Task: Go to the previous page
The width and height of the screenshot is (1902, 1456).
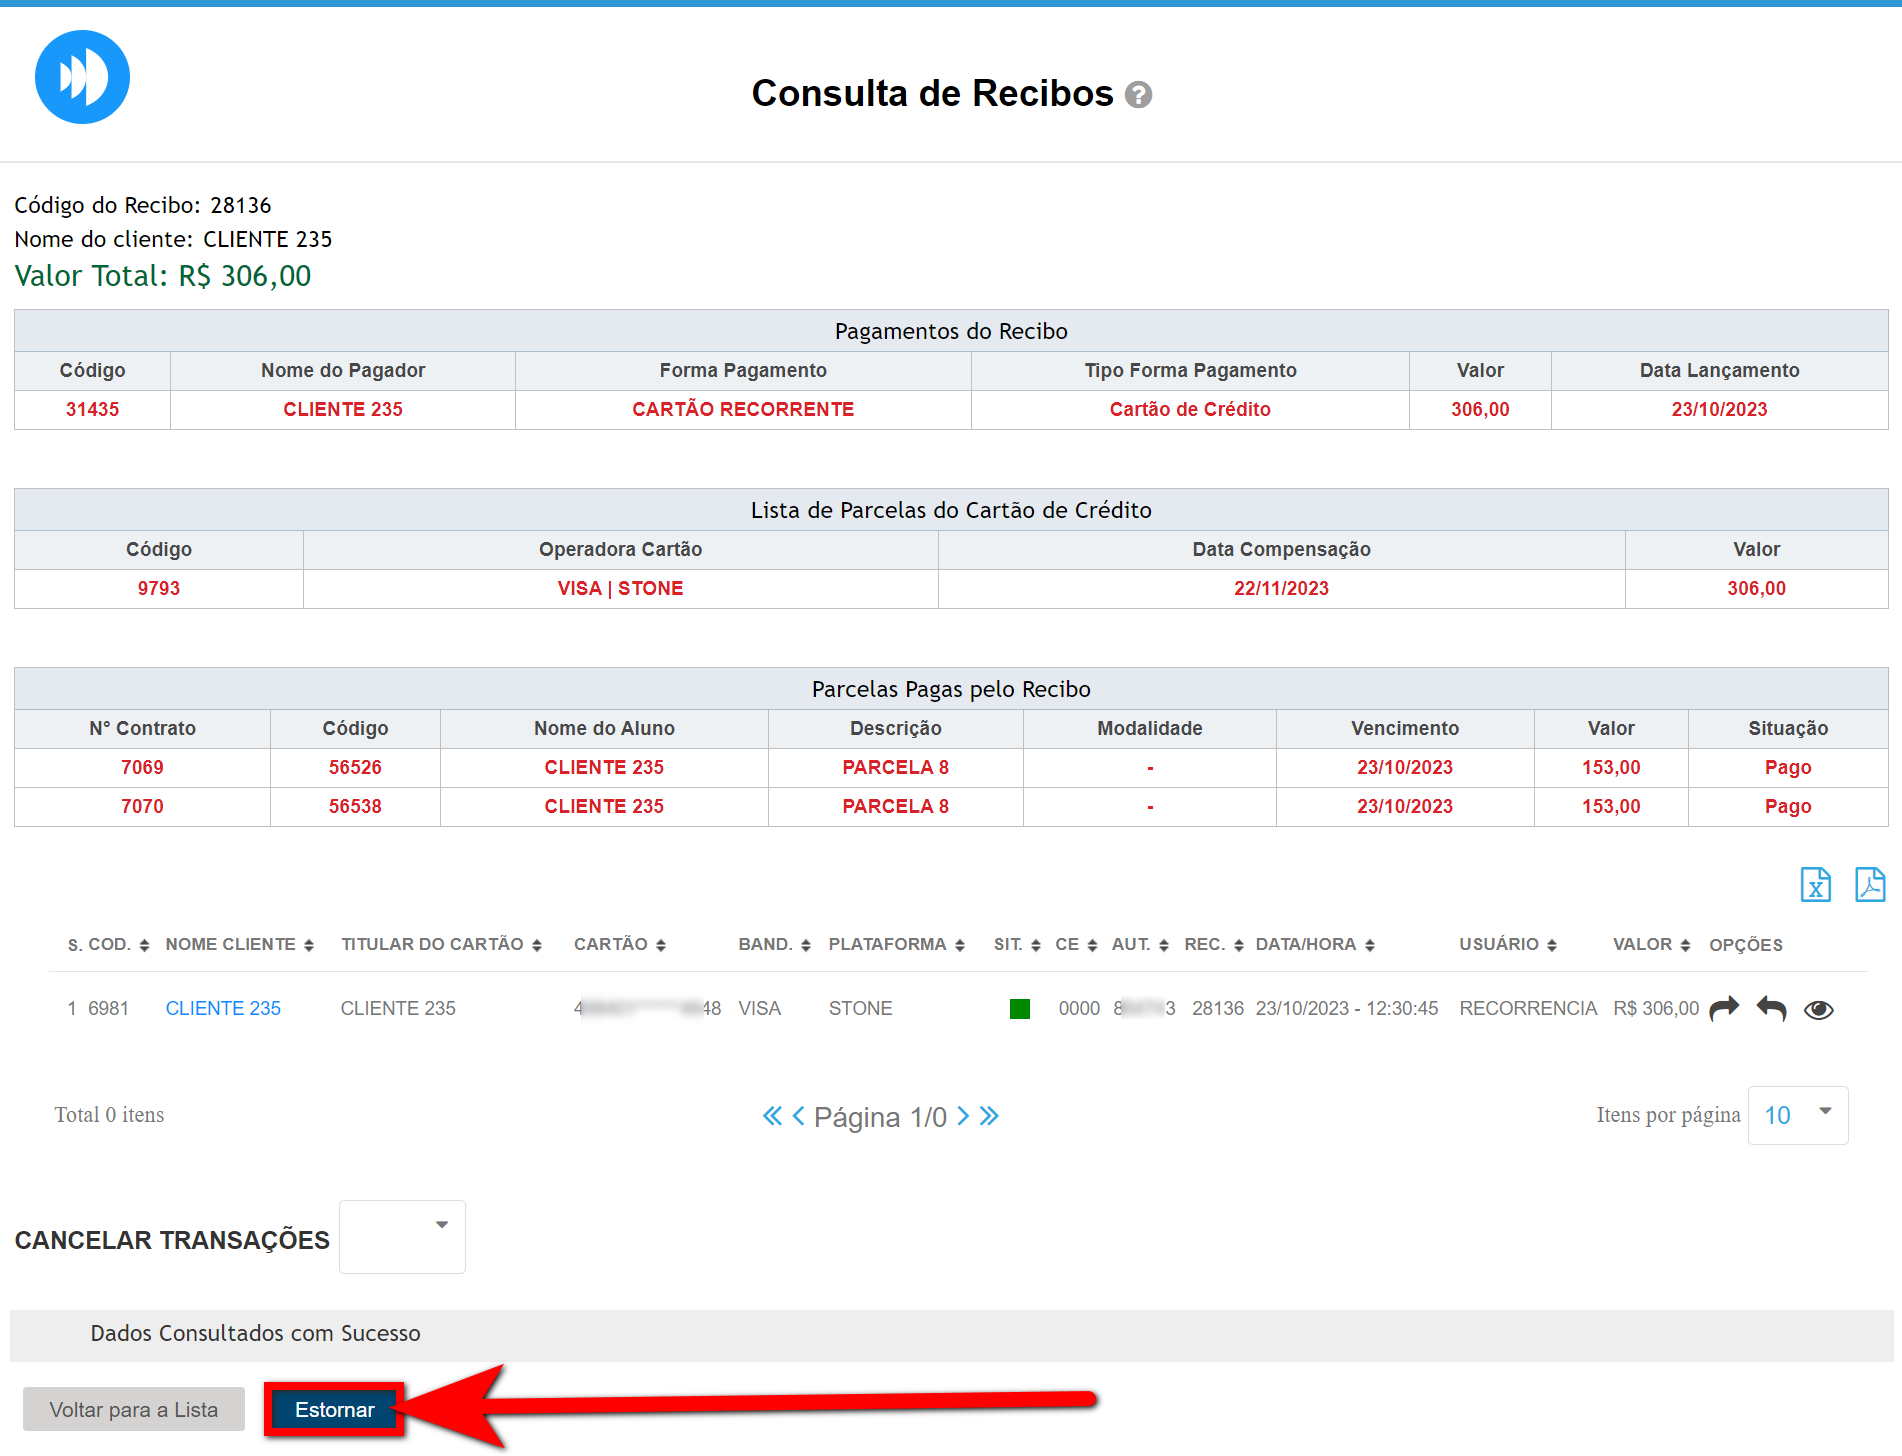Action: (798, 1116)
